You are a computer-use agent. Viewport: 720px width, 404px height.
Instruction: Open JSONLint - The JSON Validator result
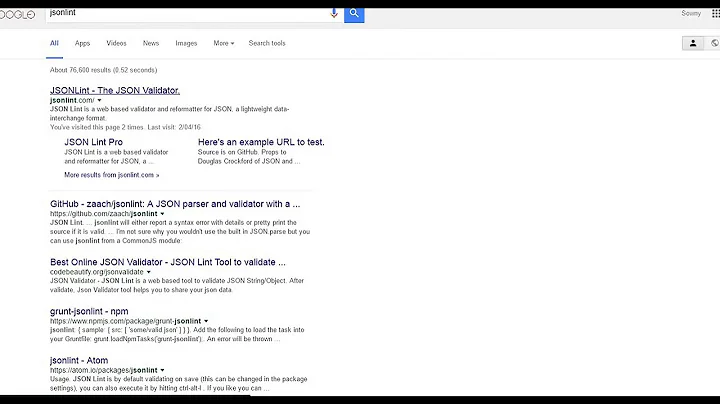pos(115,90)
